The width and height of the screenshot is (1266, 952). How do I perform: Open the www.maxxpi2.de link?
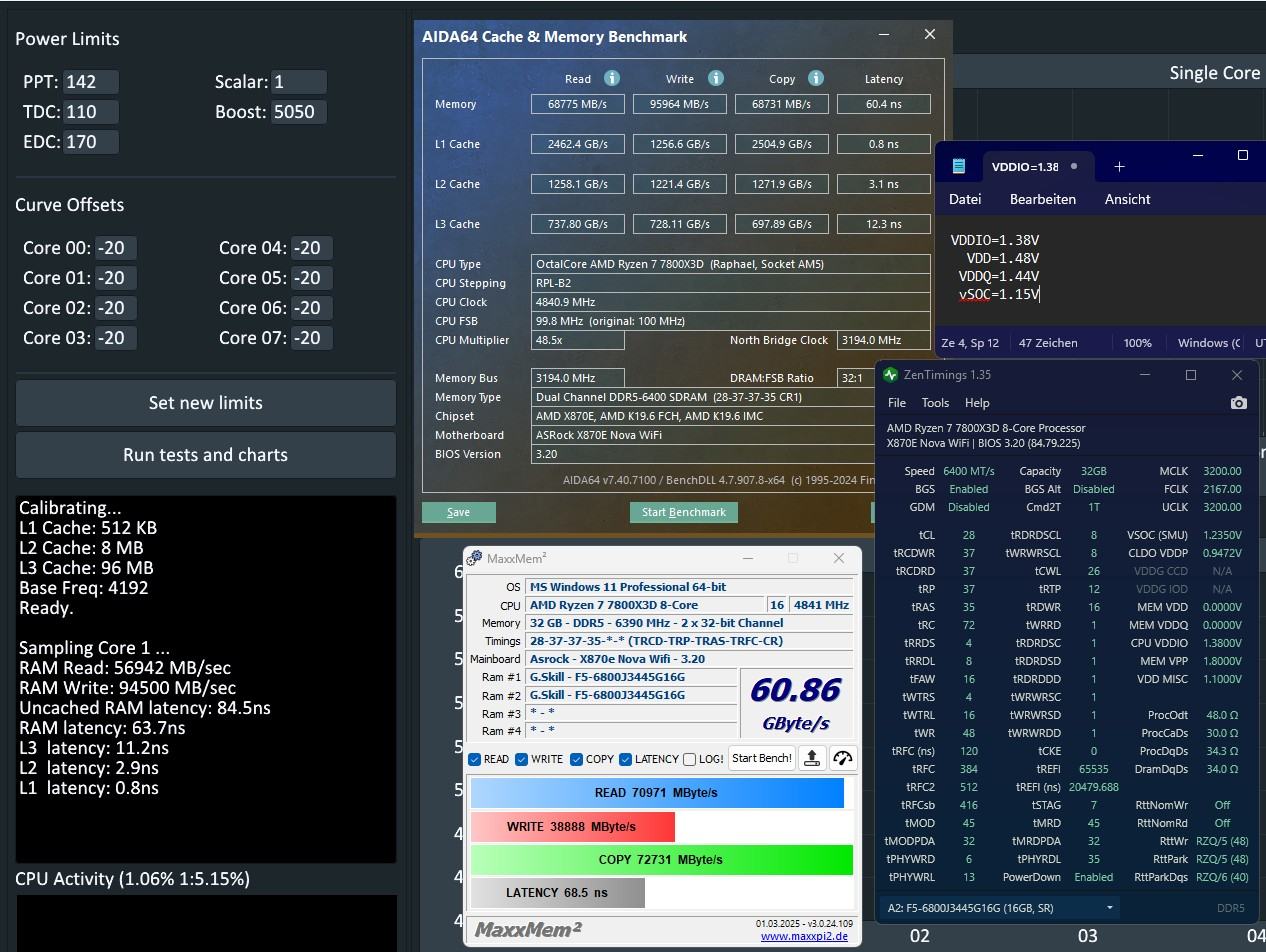click(x=804, y=937)
